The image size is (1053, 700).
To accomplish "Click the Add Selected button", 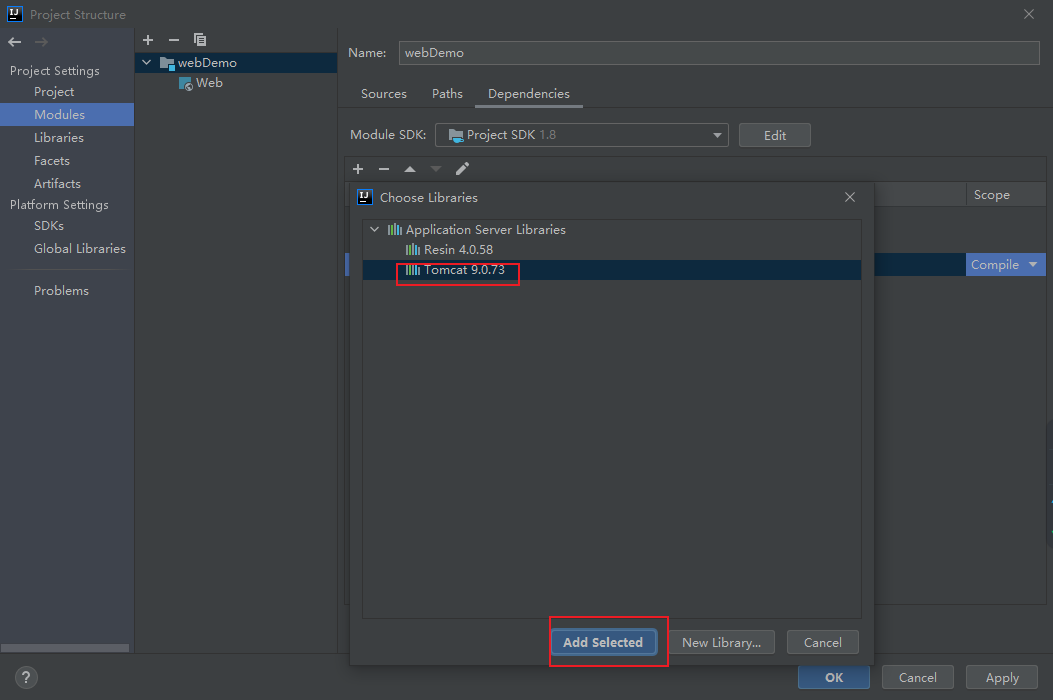I will pyautogui.click(x=603, y=642).
